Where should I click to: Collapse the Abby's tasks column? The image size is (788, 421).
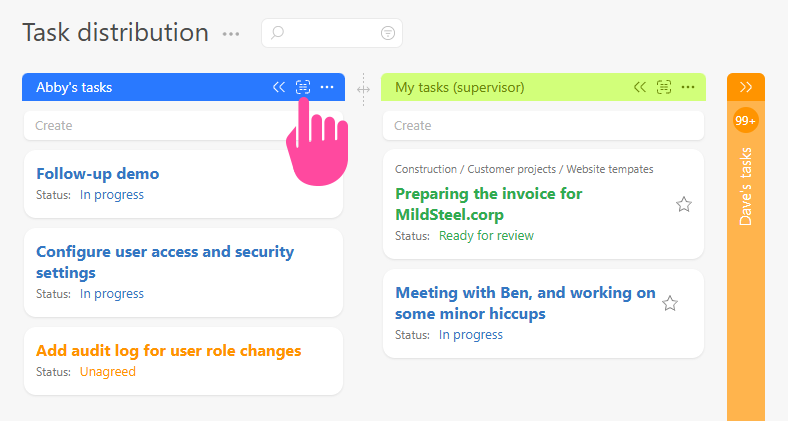[x=279, y=87]
